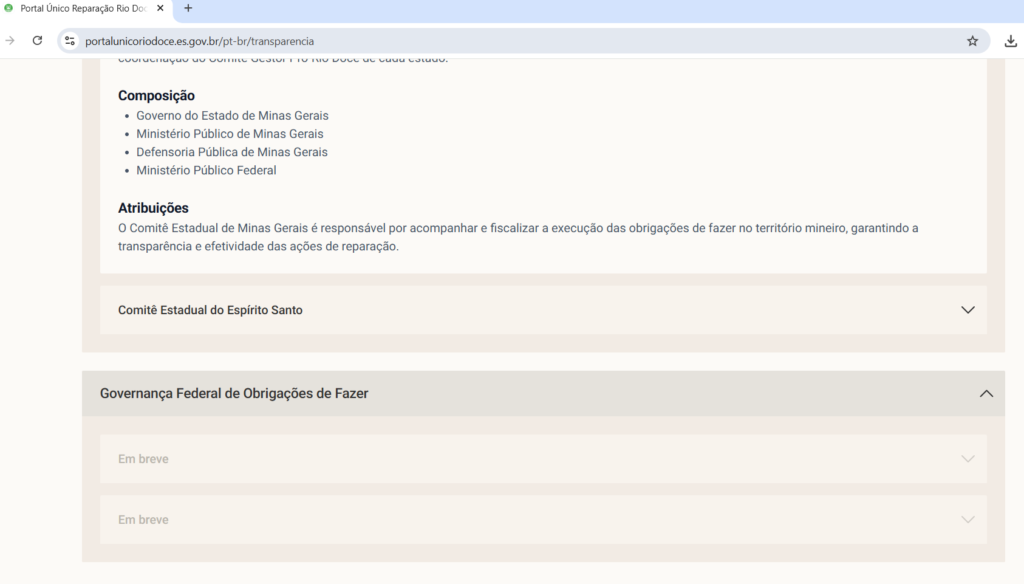This screenshot has height=584, width=1024.
Task: Expand the first Em breve chevron
Action: (x=967, y=459)
